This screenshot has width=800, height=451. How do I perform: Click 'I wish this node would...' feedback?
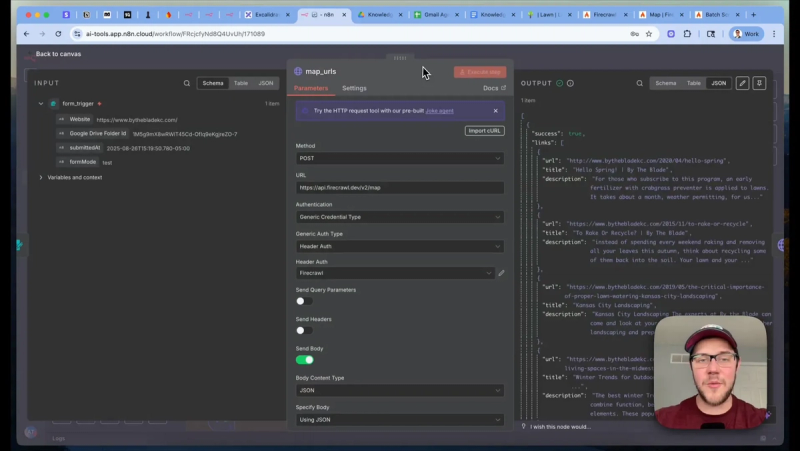(560, 427)
